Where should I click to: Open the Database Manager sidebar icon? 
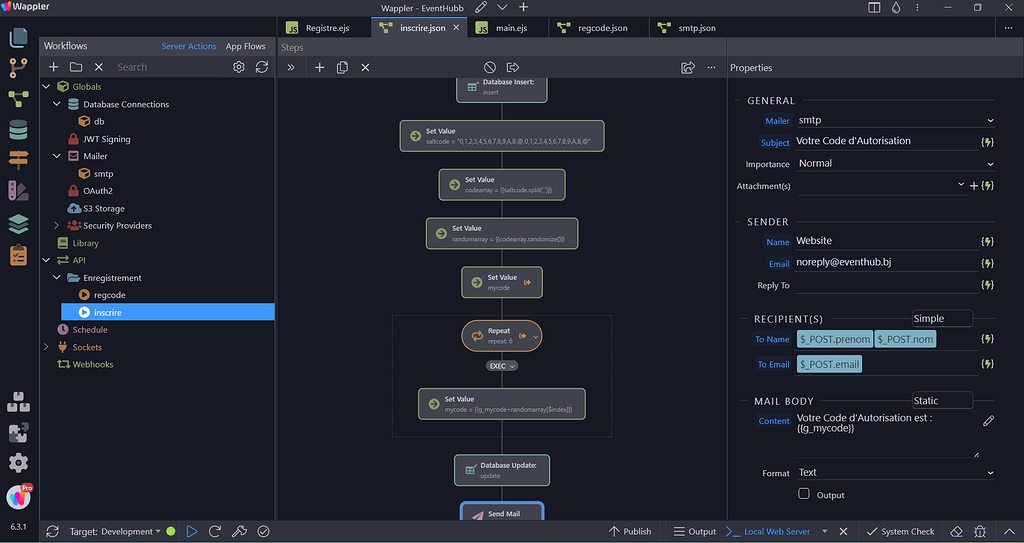(18, 130)
